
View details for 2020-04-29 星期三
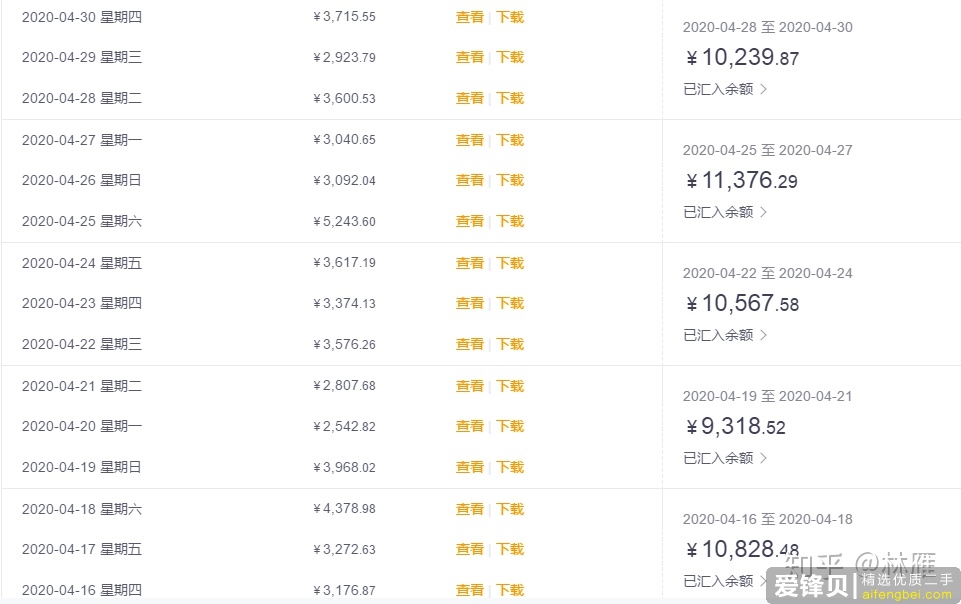pos(470,58)
